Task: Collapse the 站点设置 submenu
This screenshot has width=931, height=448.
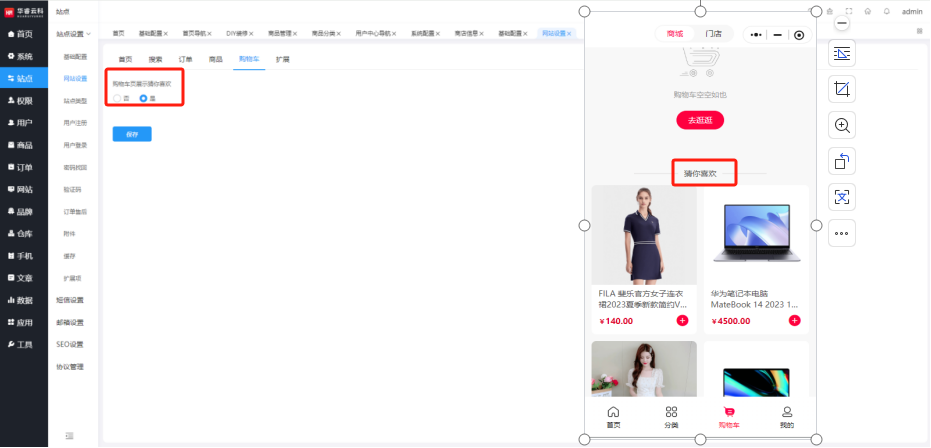Action: (x=75, y=33)
